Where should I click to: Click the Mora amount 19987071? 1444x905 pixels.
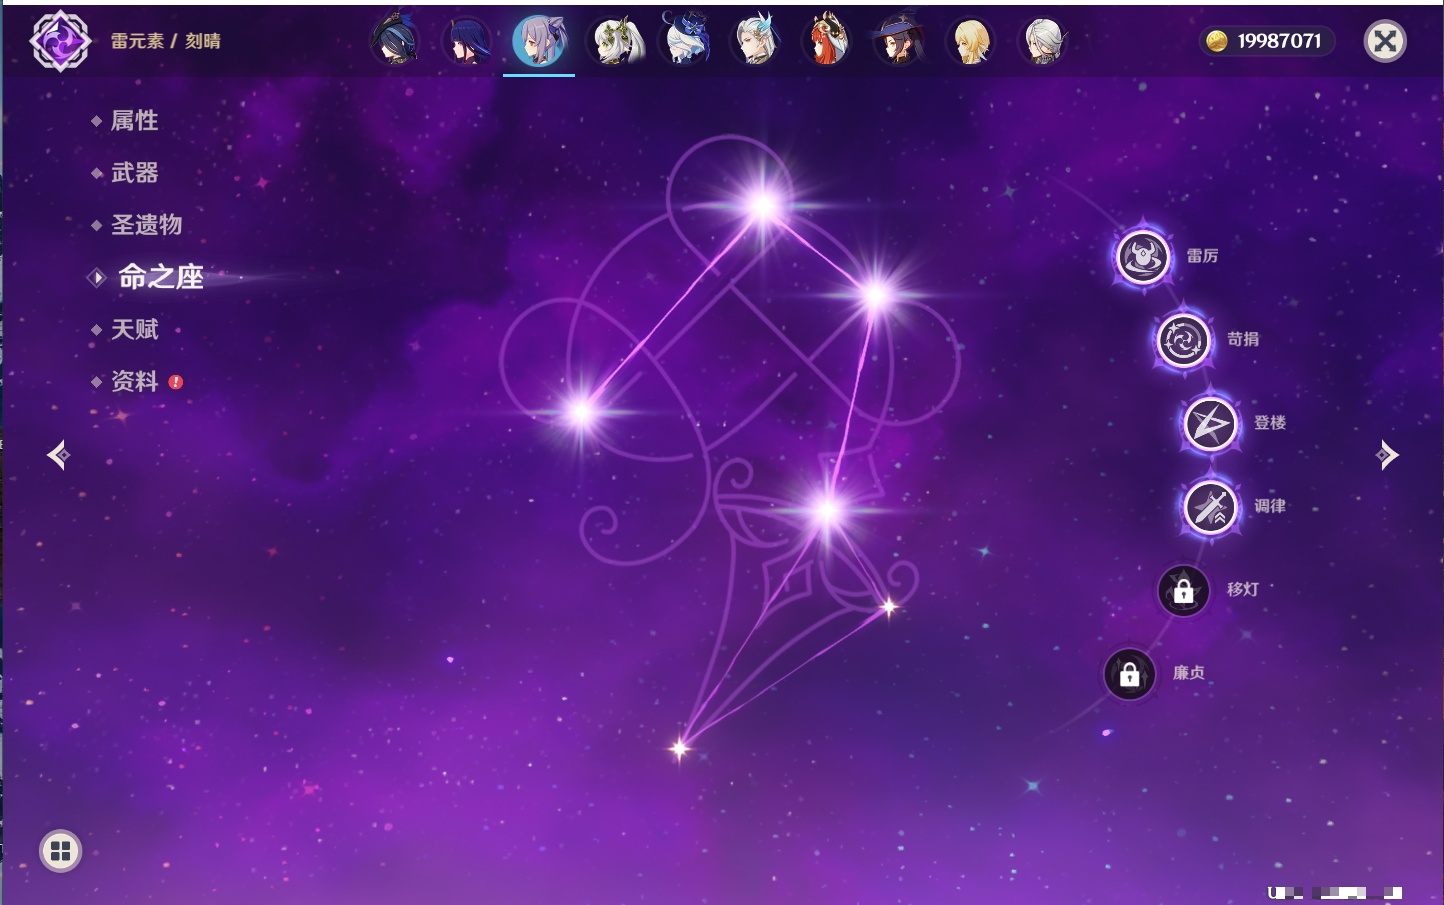coord(1279,41)
